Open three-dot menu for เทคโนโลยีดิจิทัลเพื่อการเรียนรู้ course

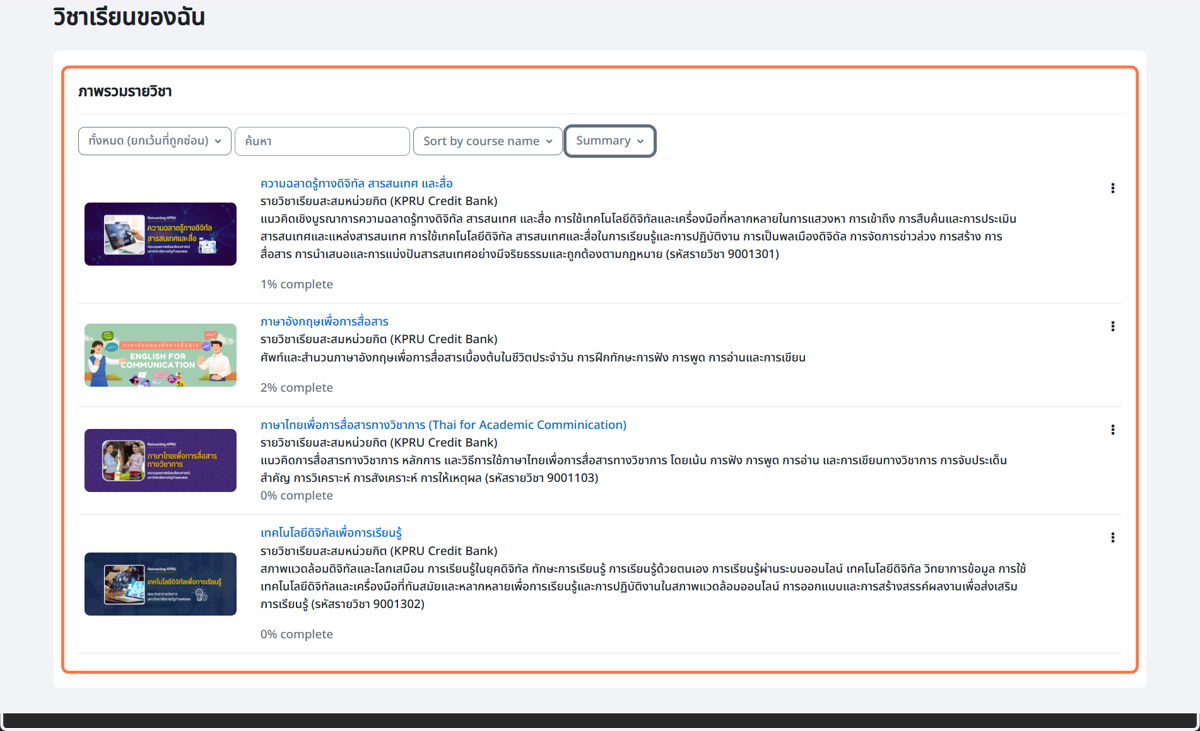pos(1112,538)
